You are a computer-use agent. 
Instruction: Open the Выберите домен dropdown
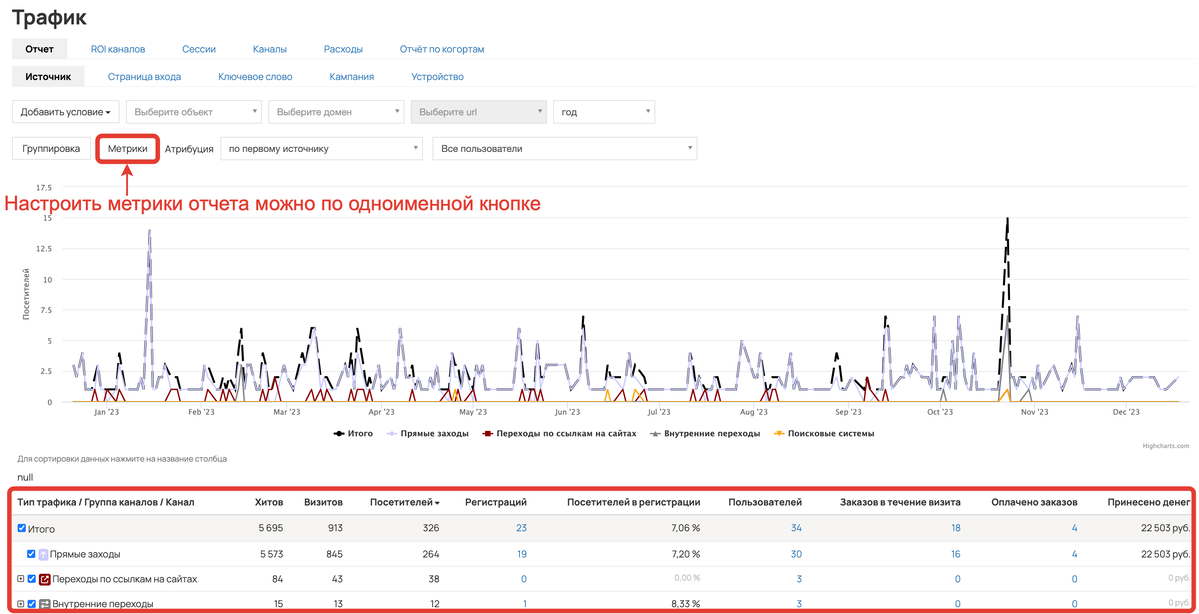[336, 112]
